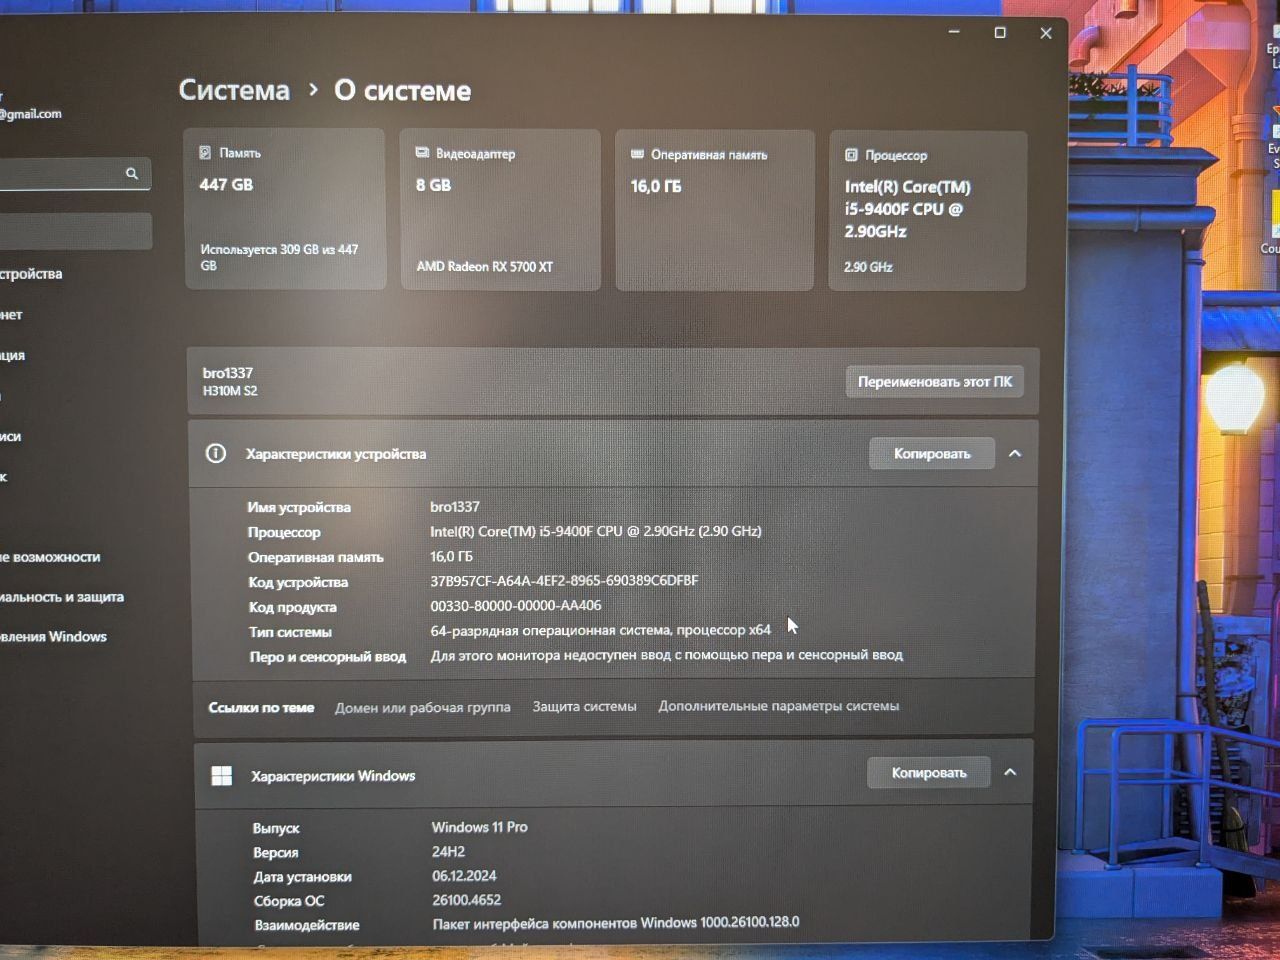The width and height of the screenshot is (1280, 960).
Task: Click product code 00330-80000-00000-AA406
Action: (516, 606)
